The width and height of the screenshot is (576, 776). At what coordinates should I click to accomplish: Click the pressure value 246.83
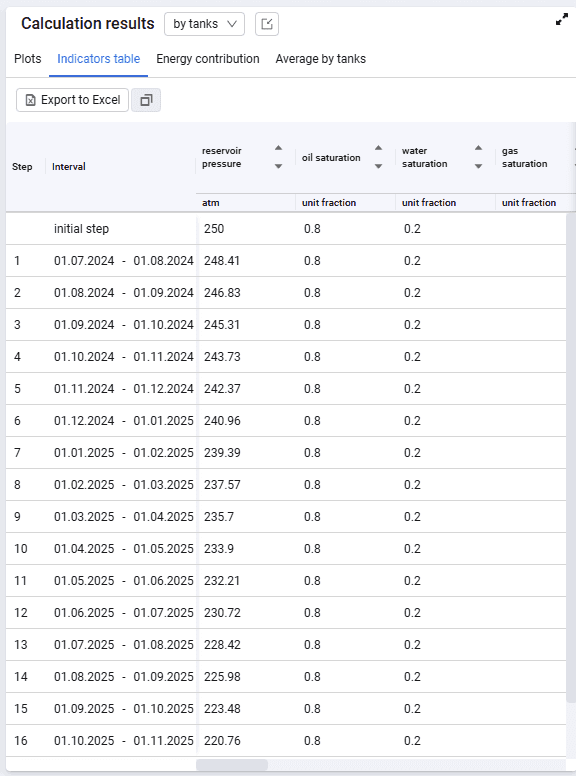point(222,293)
